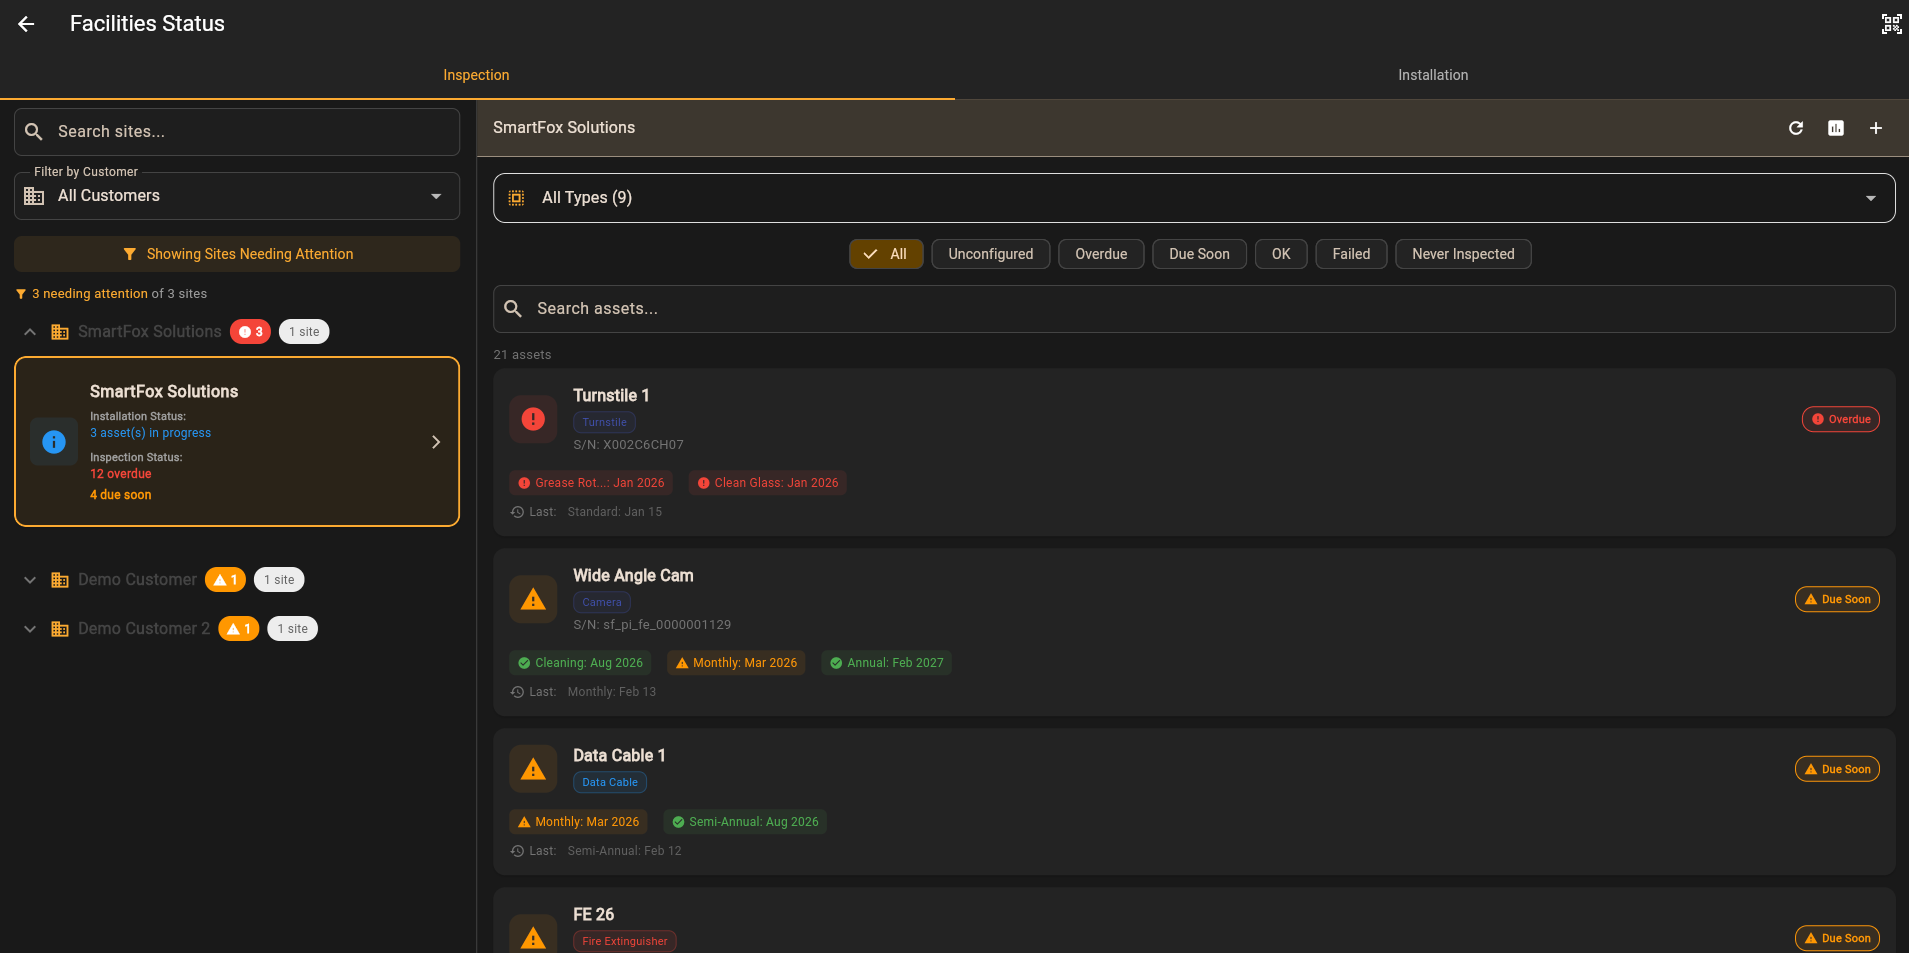Select the SmartFox Solutions site card title

(164, 392)
